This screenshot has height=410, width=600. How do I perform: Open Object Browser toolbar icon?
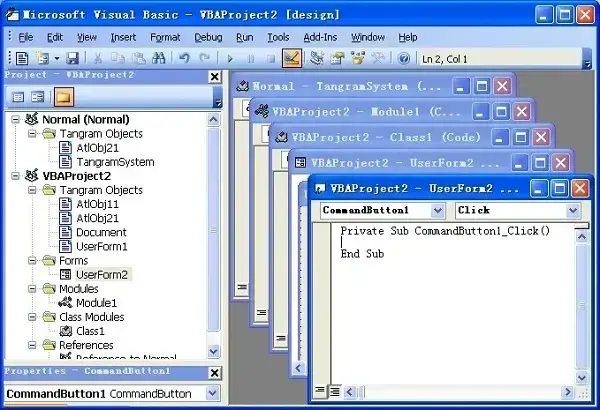[x=358, y=59]
